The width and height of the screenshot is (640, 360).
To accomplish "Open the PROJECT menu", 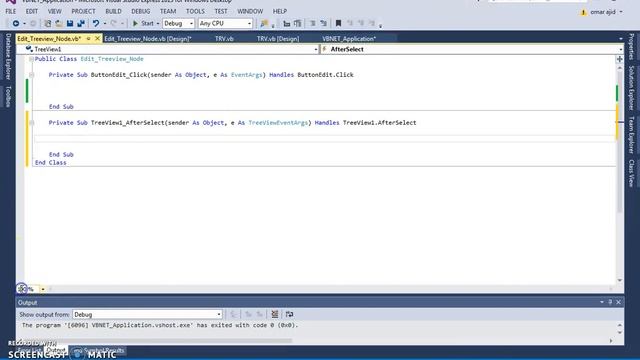I will coord(83,11).
